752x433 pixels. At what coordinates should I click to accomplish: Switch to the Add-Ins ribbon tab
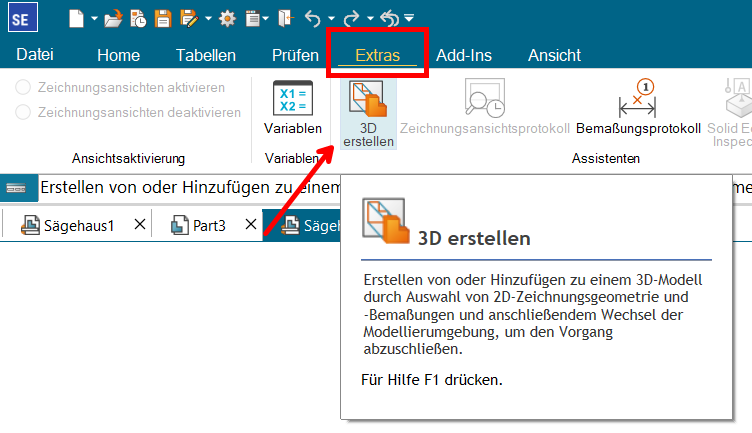(x=464, y=55)
